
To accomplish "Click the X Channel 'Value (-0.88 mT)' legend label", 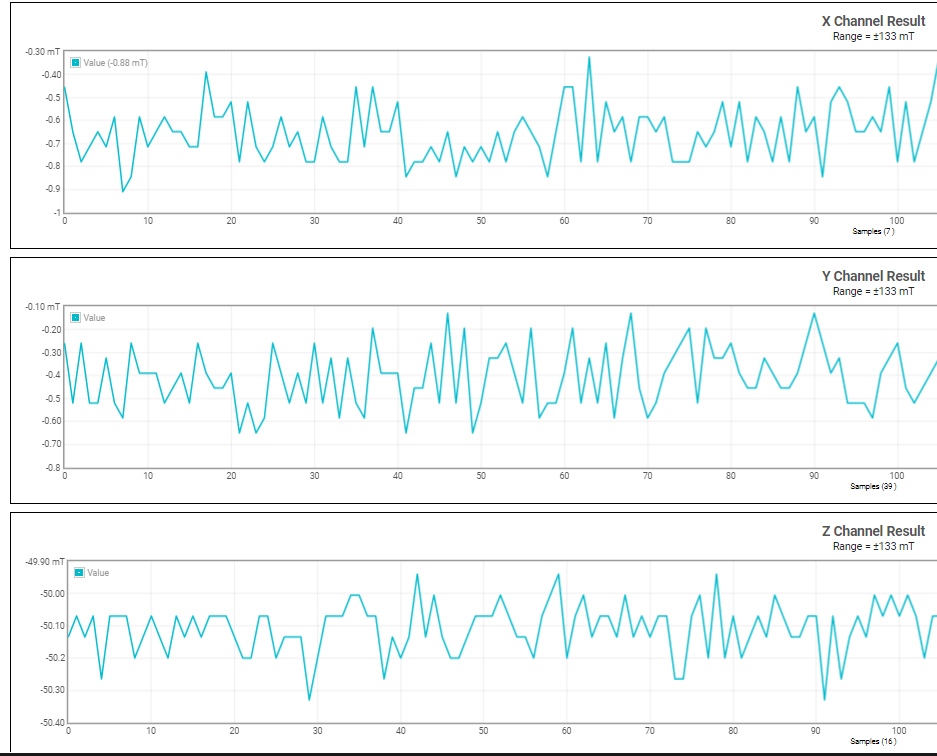I will 116,63.
